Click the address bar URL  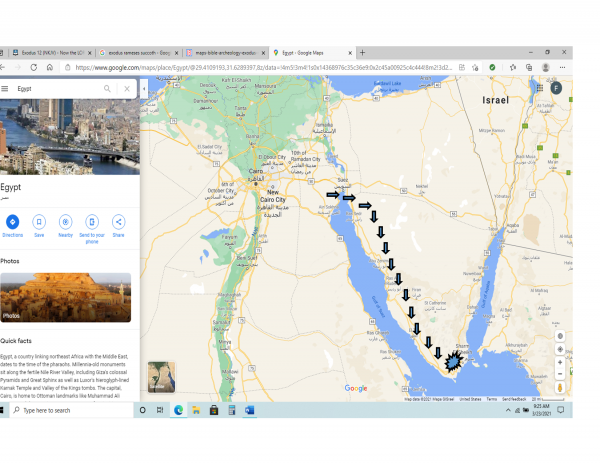point(264,67)
